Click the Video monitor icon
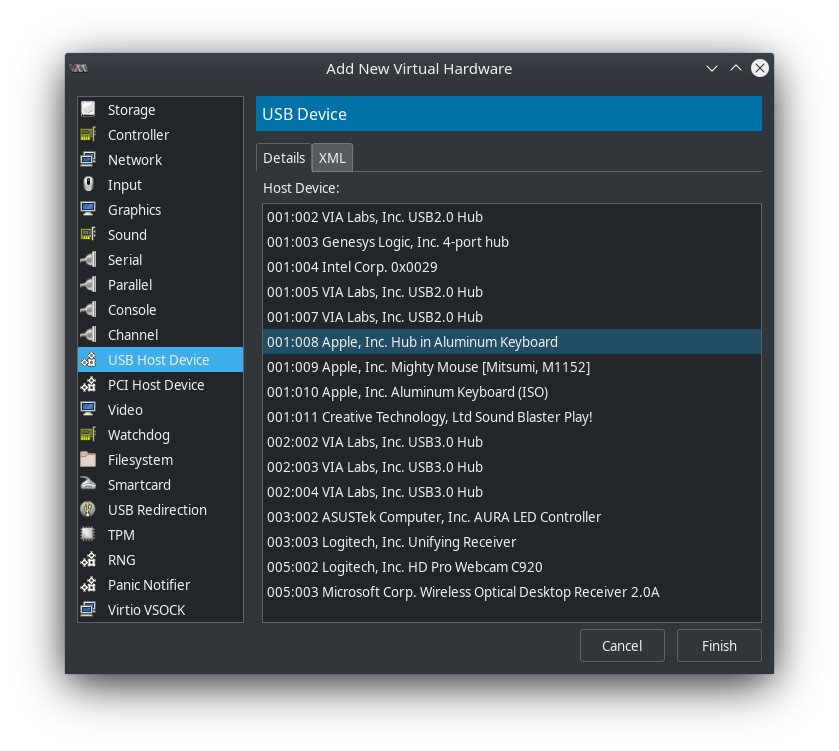839x751 pixels. pos(88,409)
